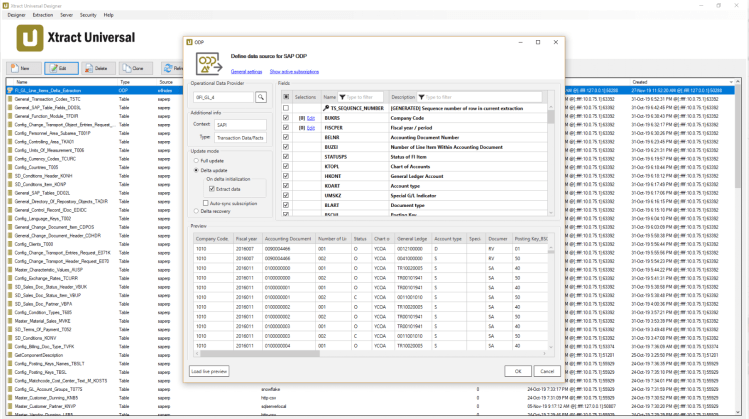Click the select-all icon in Fields header
This screenshot has width=749, height=419.
click(x=285, y=97)
